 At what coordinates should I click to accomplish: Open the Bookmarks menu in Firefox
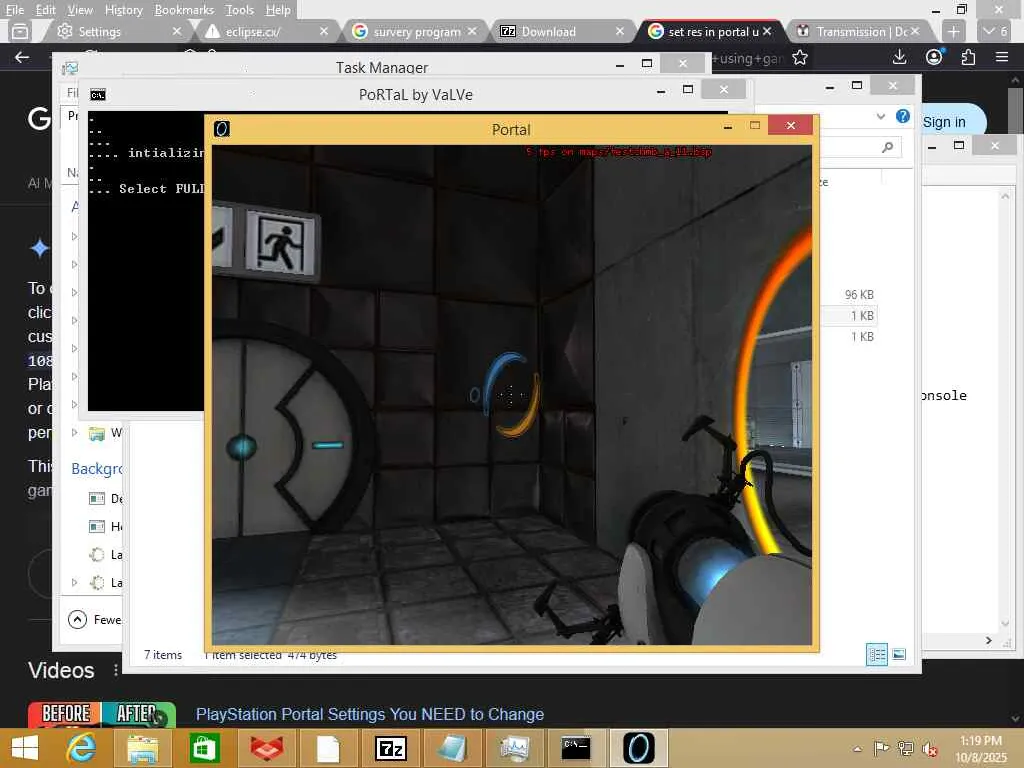coord(184,10)
